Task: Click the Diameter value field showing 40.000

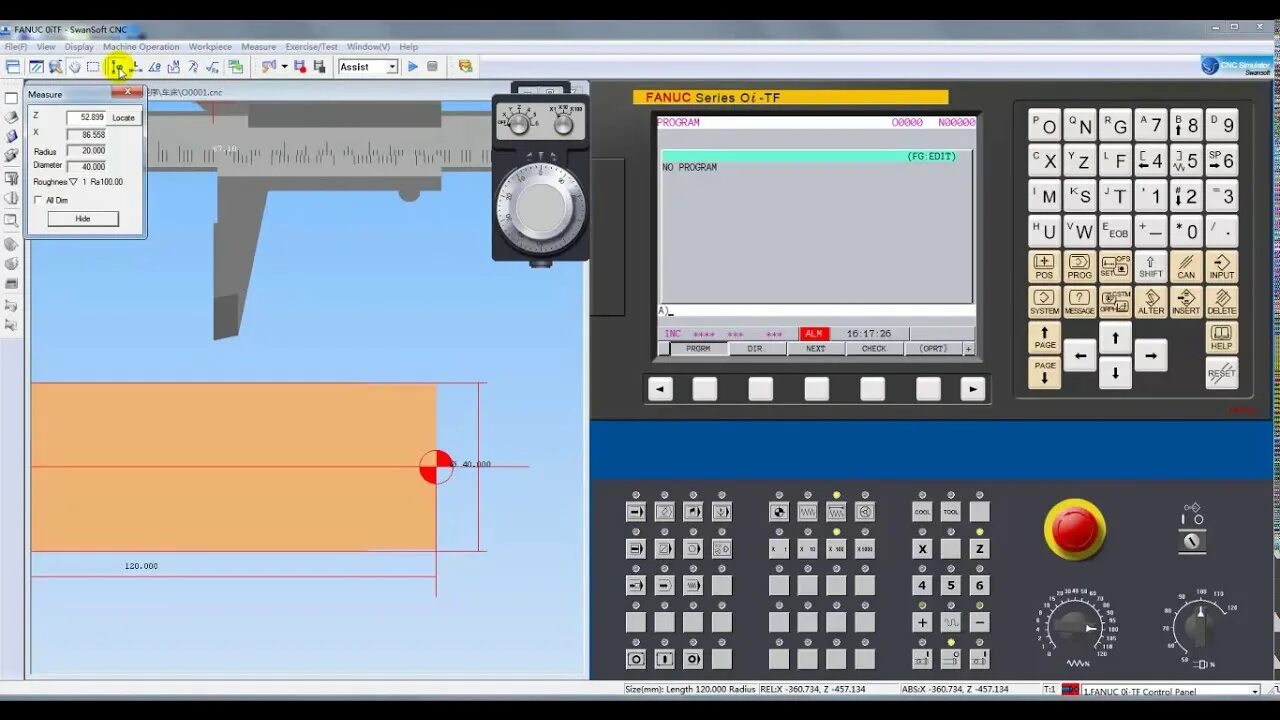Action: [86, 166]
